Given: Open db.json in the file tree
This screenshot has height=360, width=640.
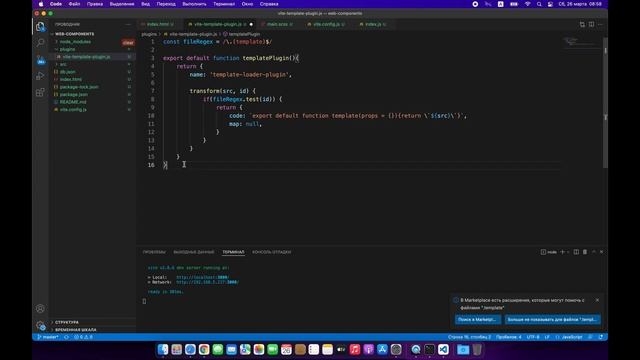Looking at the screenshot, I should click(68, 72).
